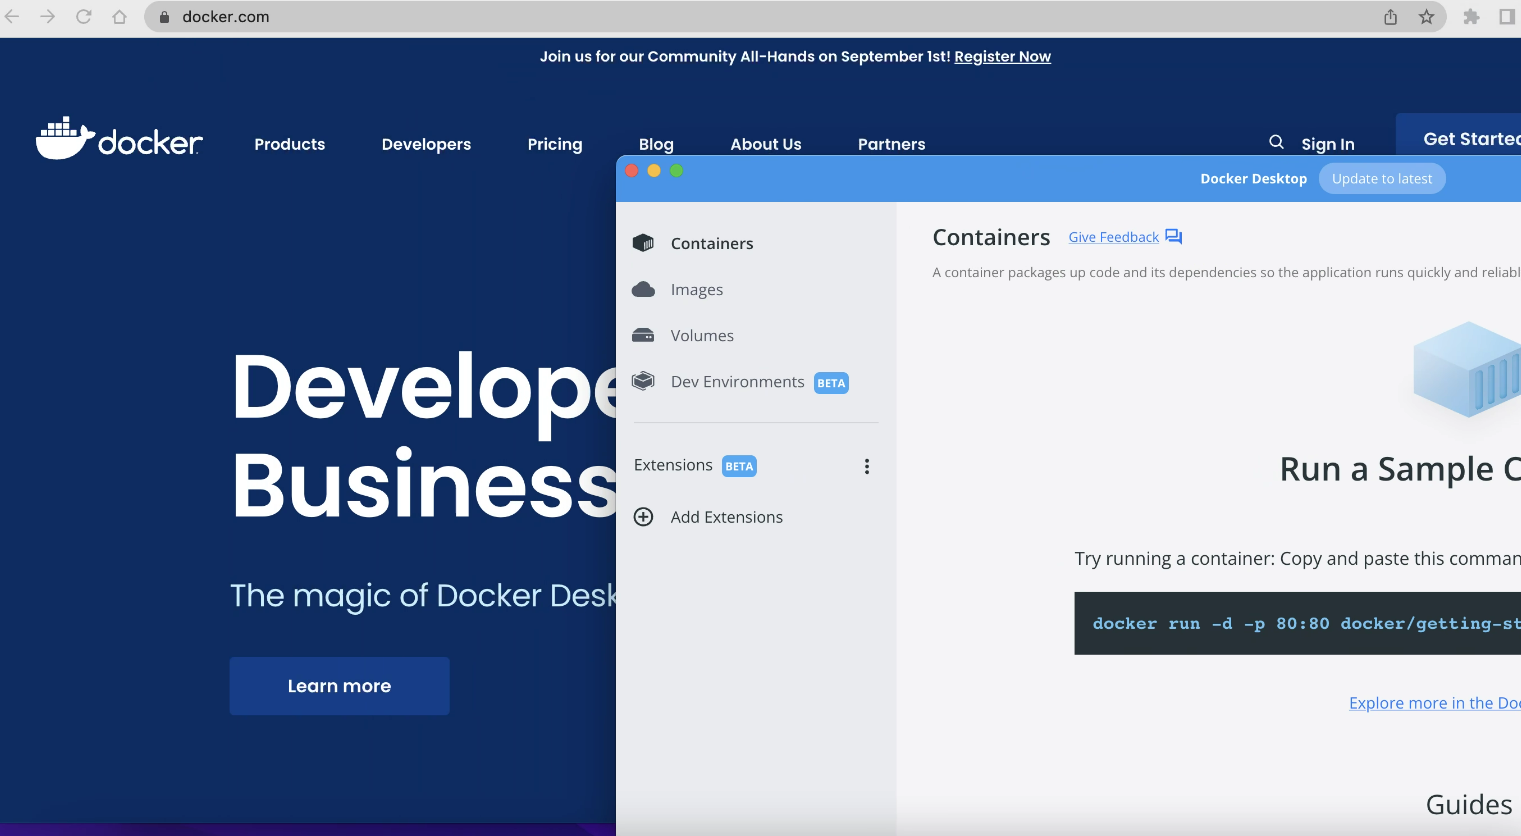This screenshot has height=836, width=1521.
Task: Maximize the Docker Desktop window
Action: [x=677, y=171]
